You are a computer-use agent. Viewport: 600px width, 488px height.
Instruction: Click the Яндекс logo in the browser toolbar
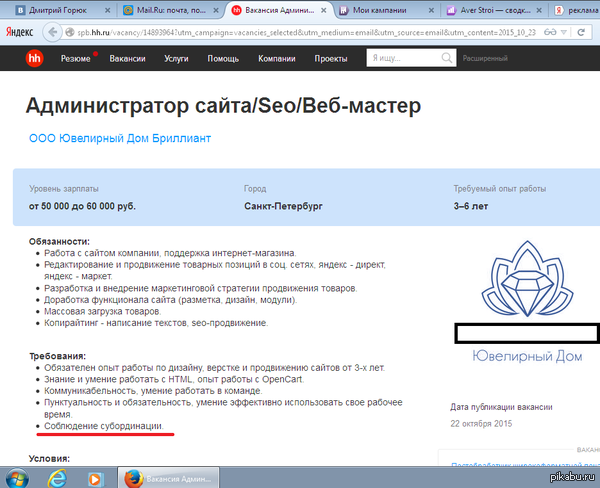(20, 32)
